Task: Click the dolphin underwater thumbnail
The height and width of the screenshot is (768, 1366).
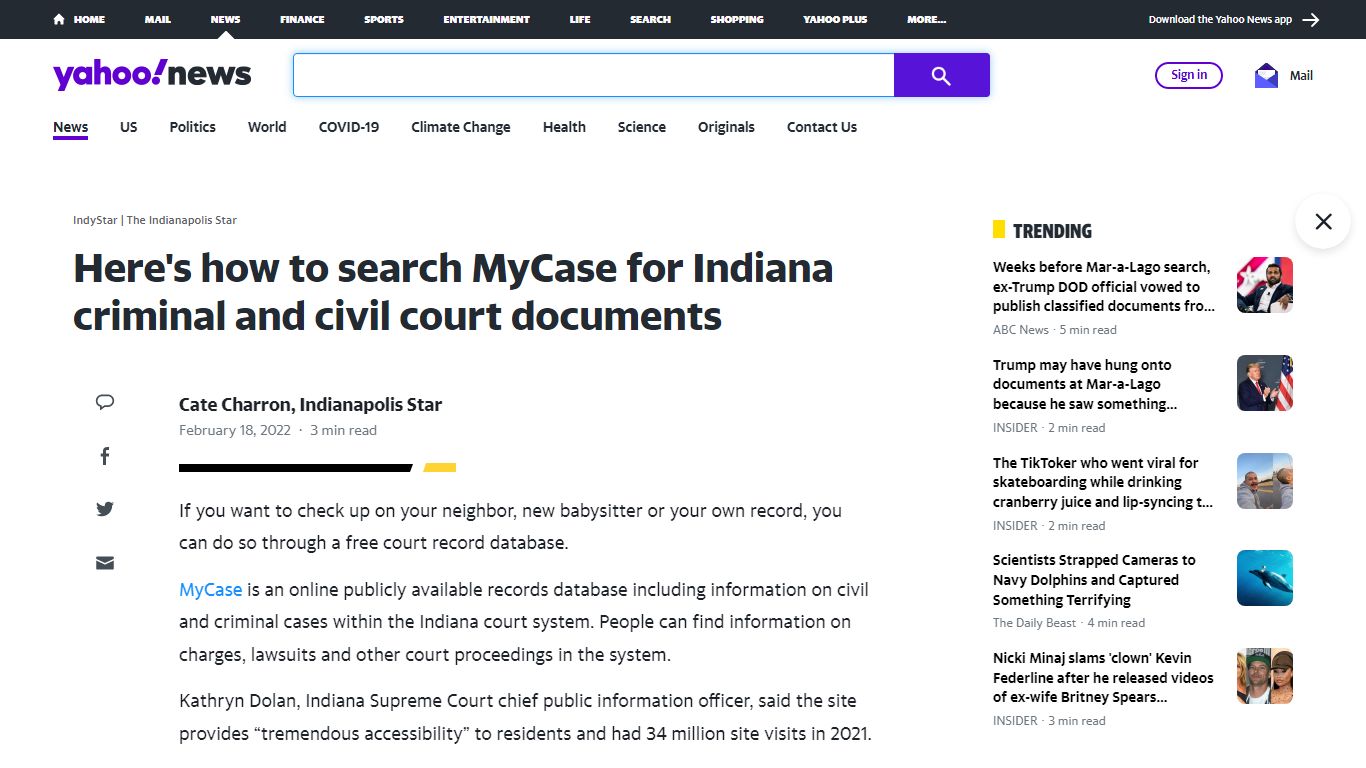Action: tap(1265, 578)
